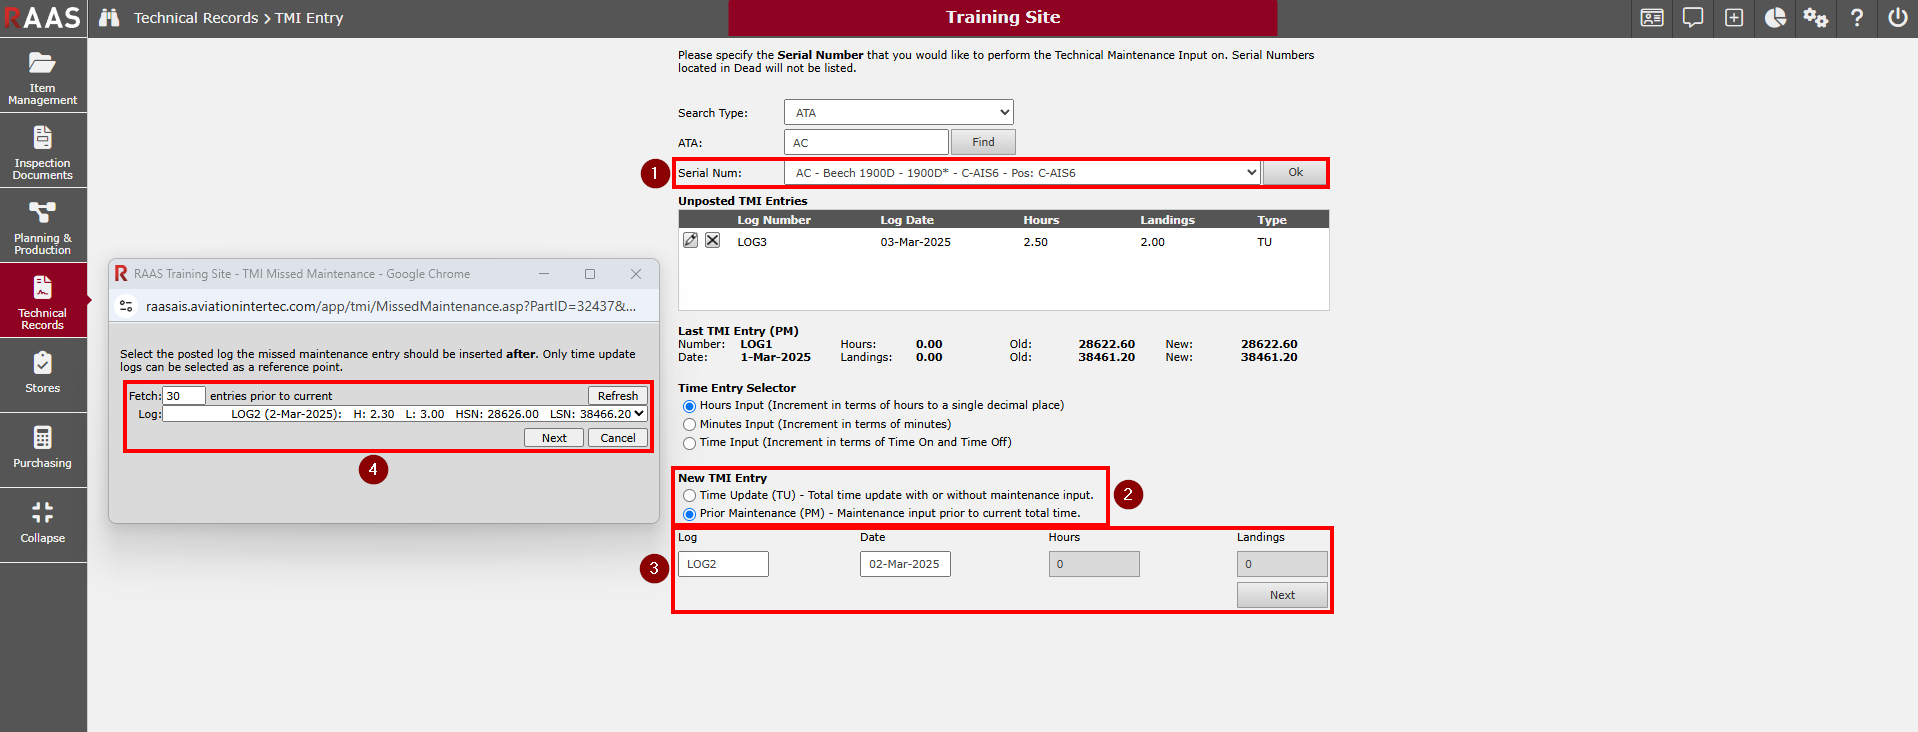Screen dimensions: 1918x732
Task: Edit the LOG3 unposted entry pencil icon
Action: coord(690,241)
